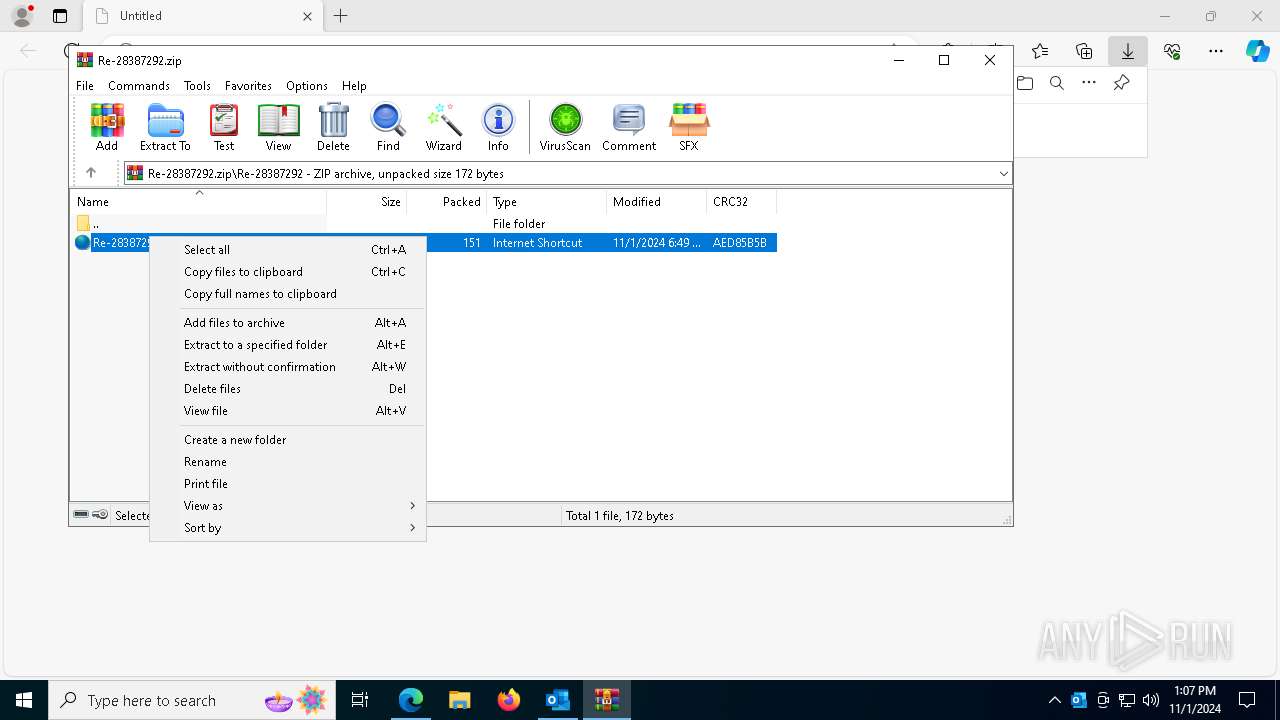This screenshot has width=1280, height=720.
Task: Sort by the CRC32 column header
Action: pos(741,202)
